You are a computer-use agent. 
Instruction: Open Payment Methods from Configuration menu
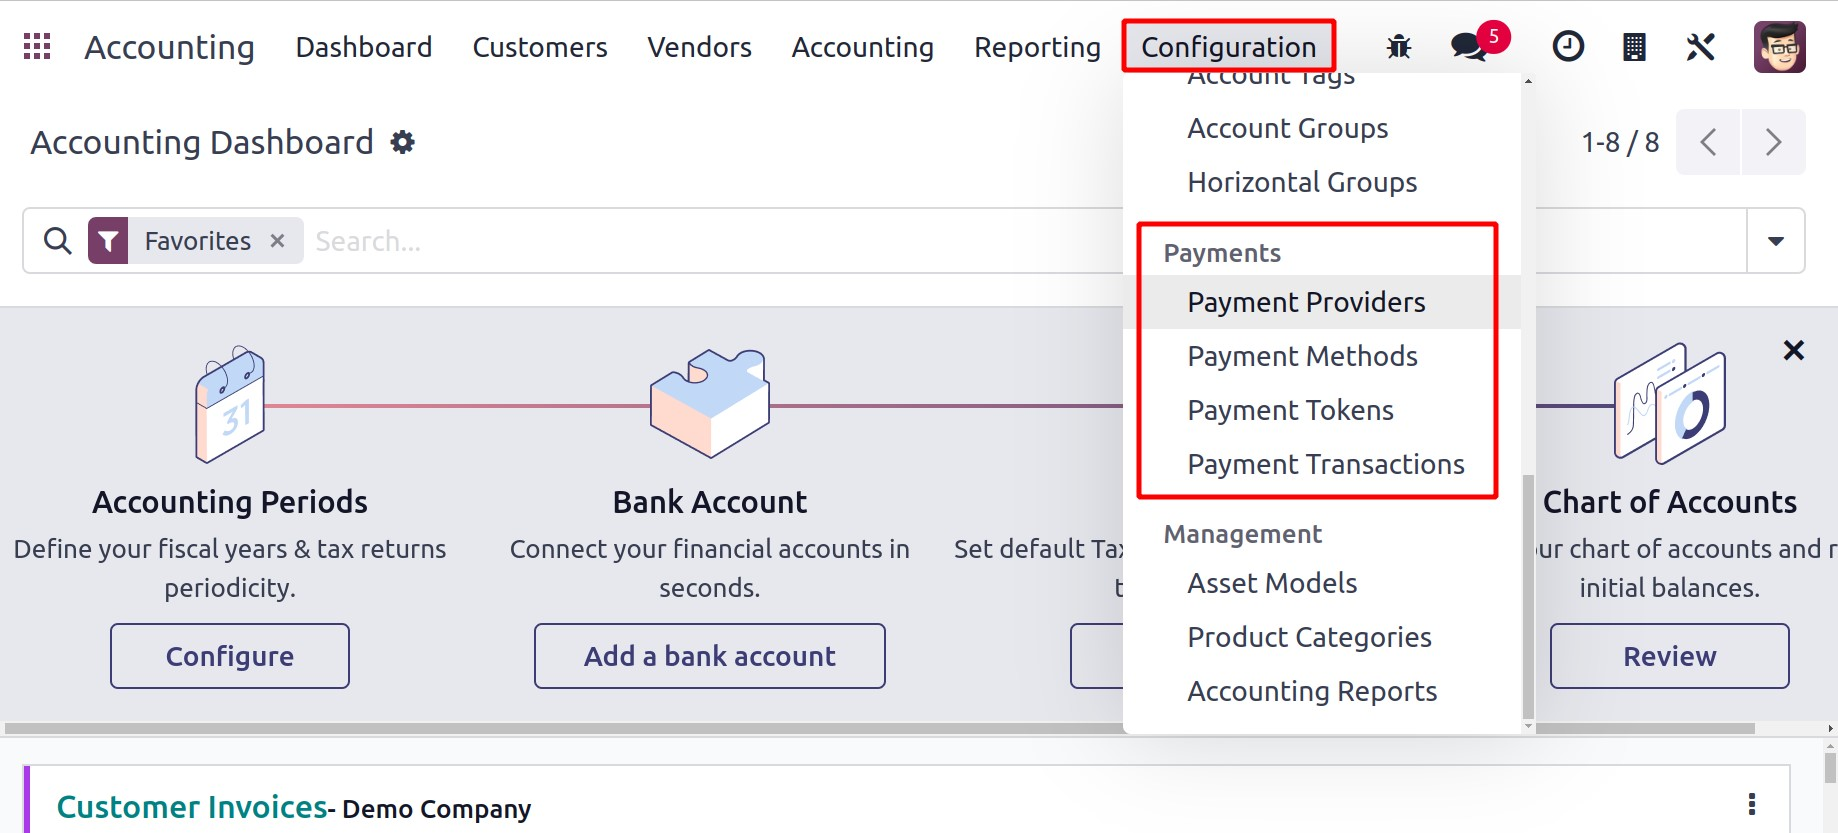1302,356
